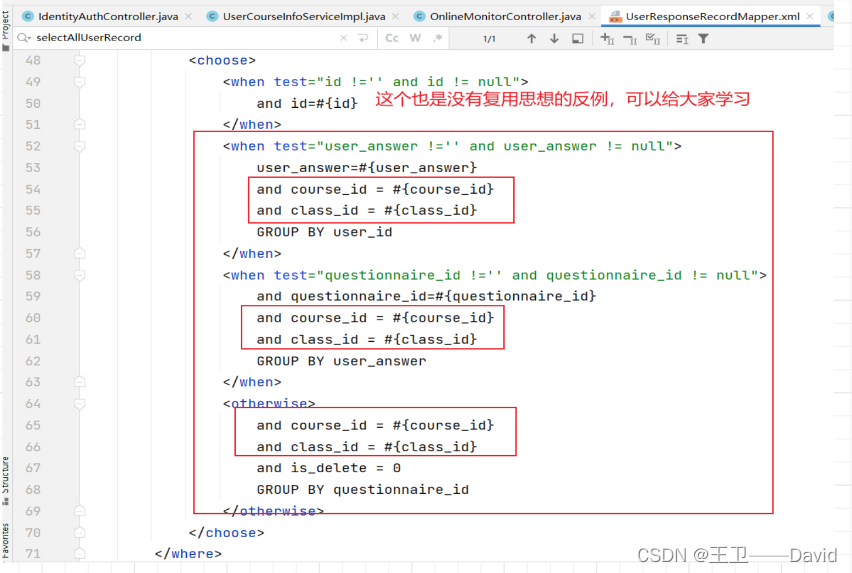Open the search filter funnel icon
This screenshot has width=852, height=573.
[703, 39]
